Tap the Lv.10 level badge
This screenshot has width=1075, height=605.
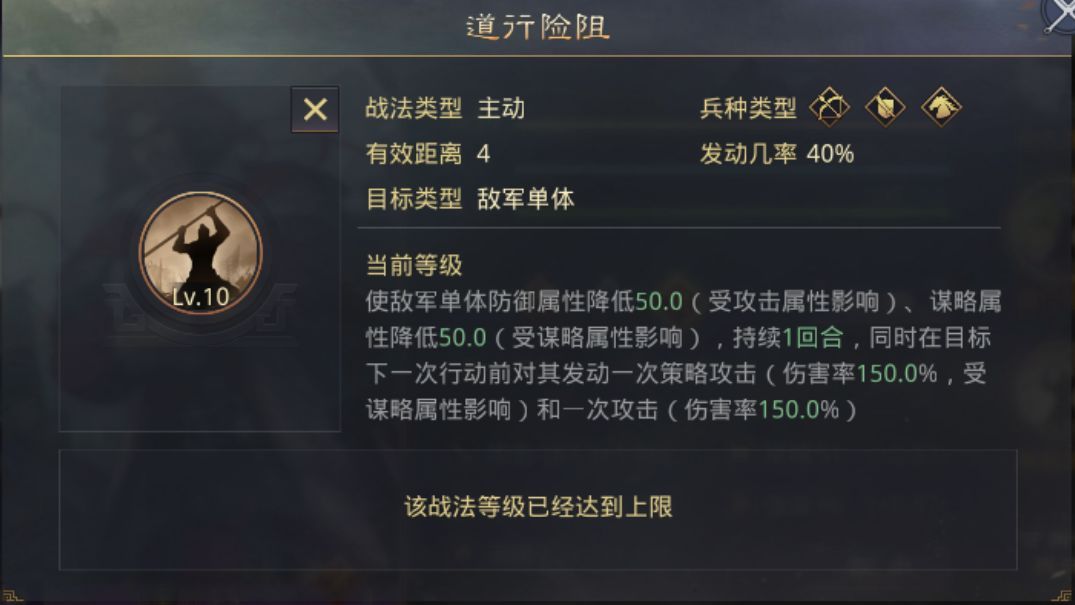click(x=200, y=297)
